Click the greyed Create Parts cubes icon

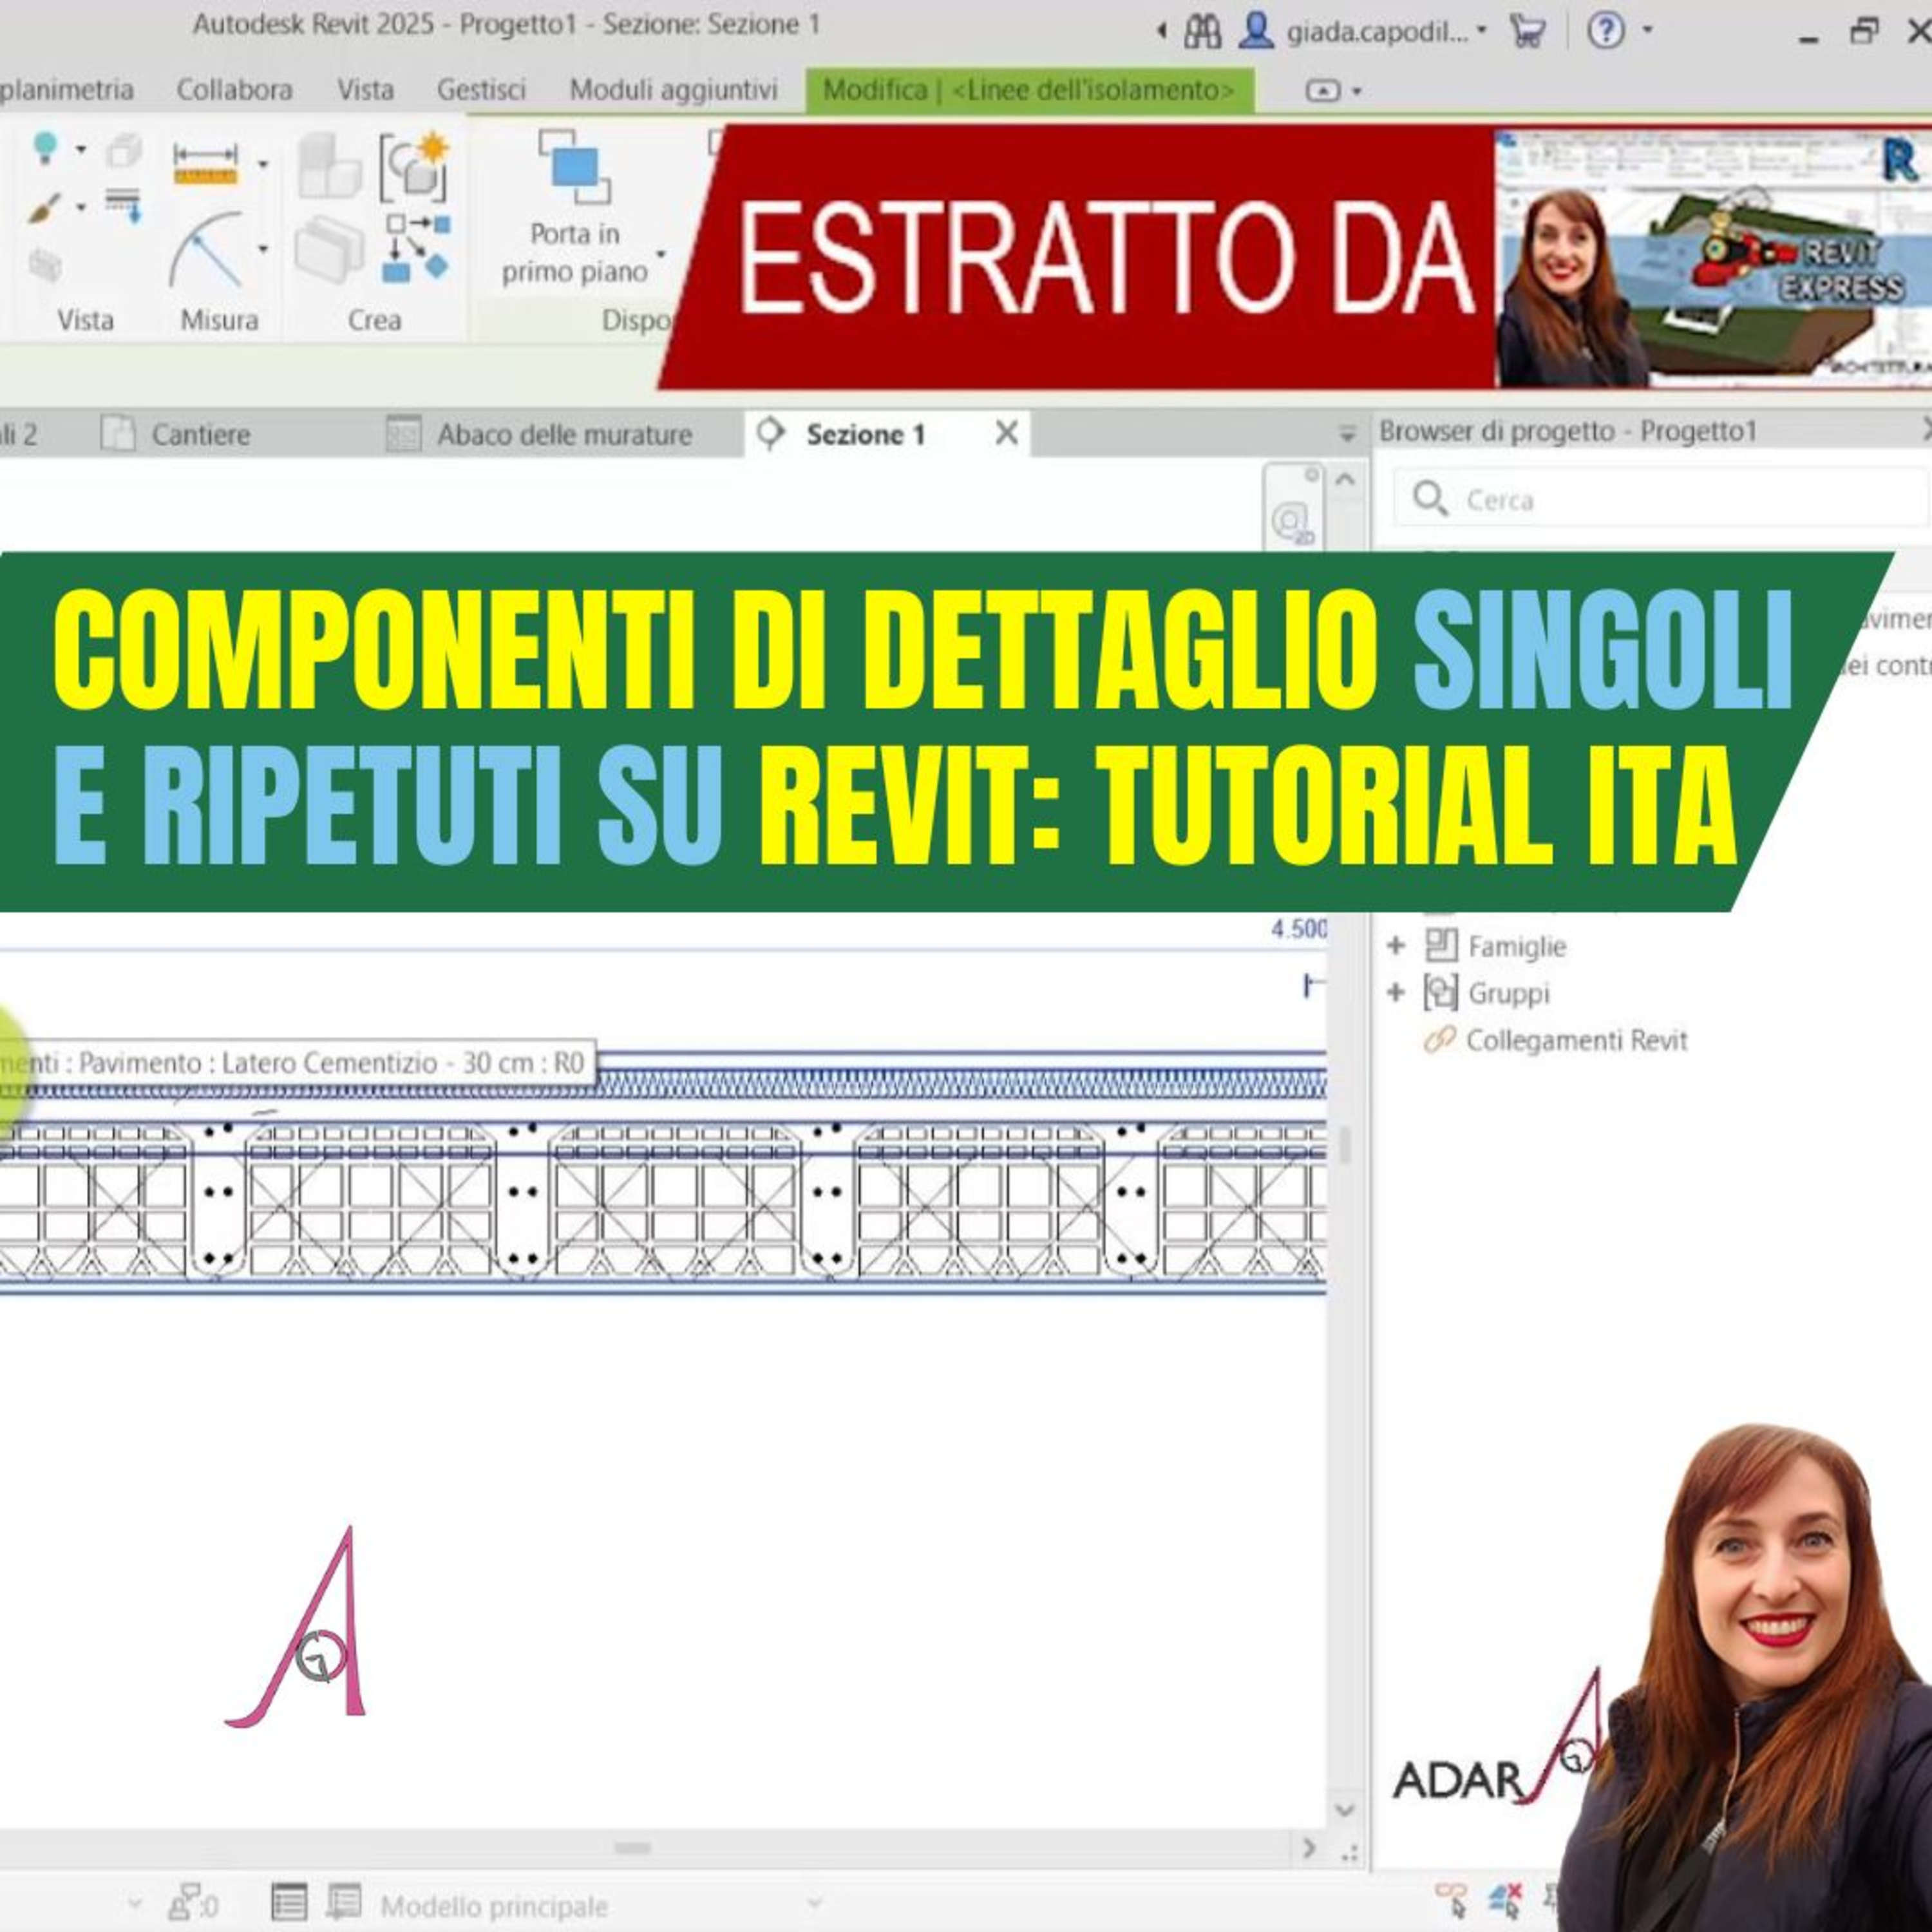click(x=330, y=166)
